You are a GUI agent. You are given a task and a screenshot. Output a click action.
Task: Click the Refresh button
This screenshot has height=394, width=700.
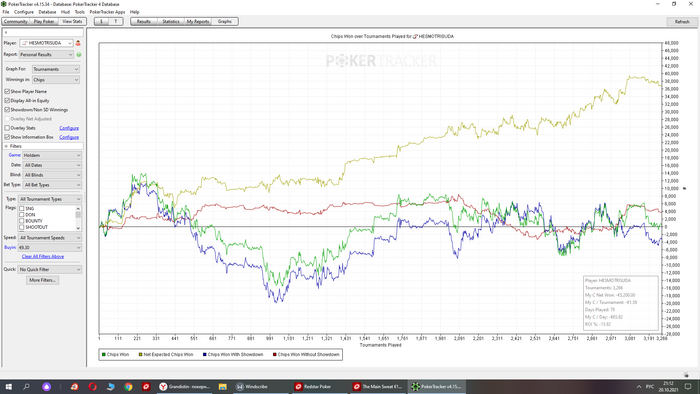[x=682, y=21]
